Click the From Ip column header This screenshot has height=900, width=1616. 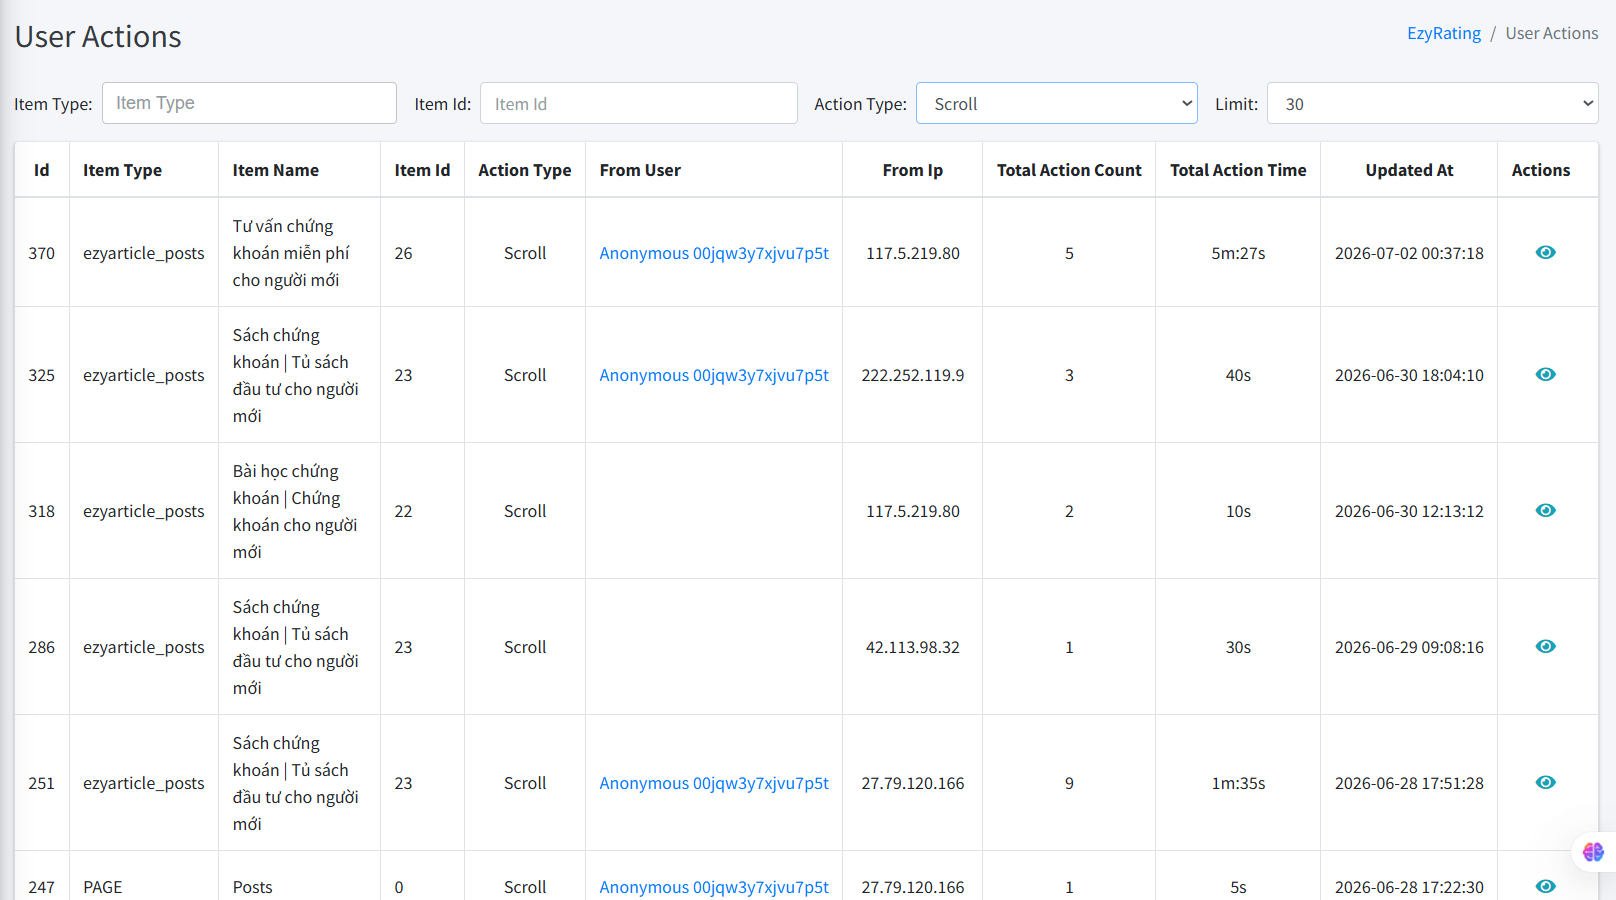912,170
